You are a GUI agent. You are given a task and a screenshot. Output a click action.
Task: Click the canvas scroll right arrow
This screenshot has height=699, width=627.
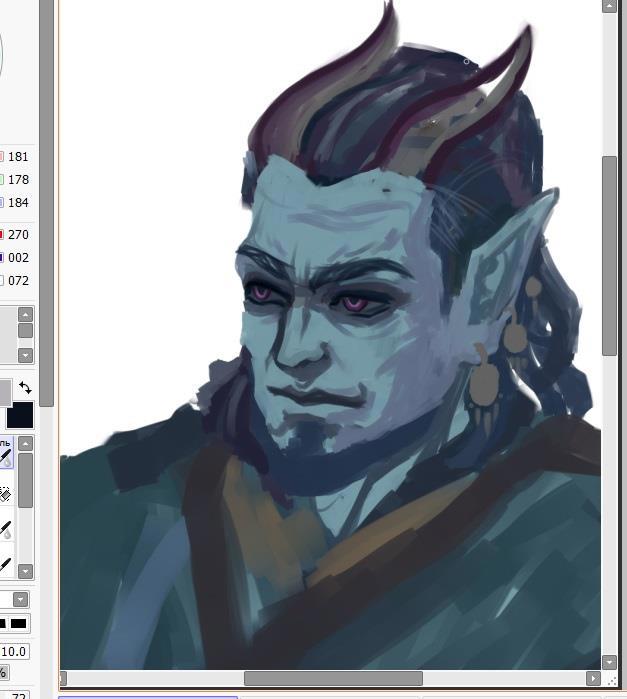point(594,679)
